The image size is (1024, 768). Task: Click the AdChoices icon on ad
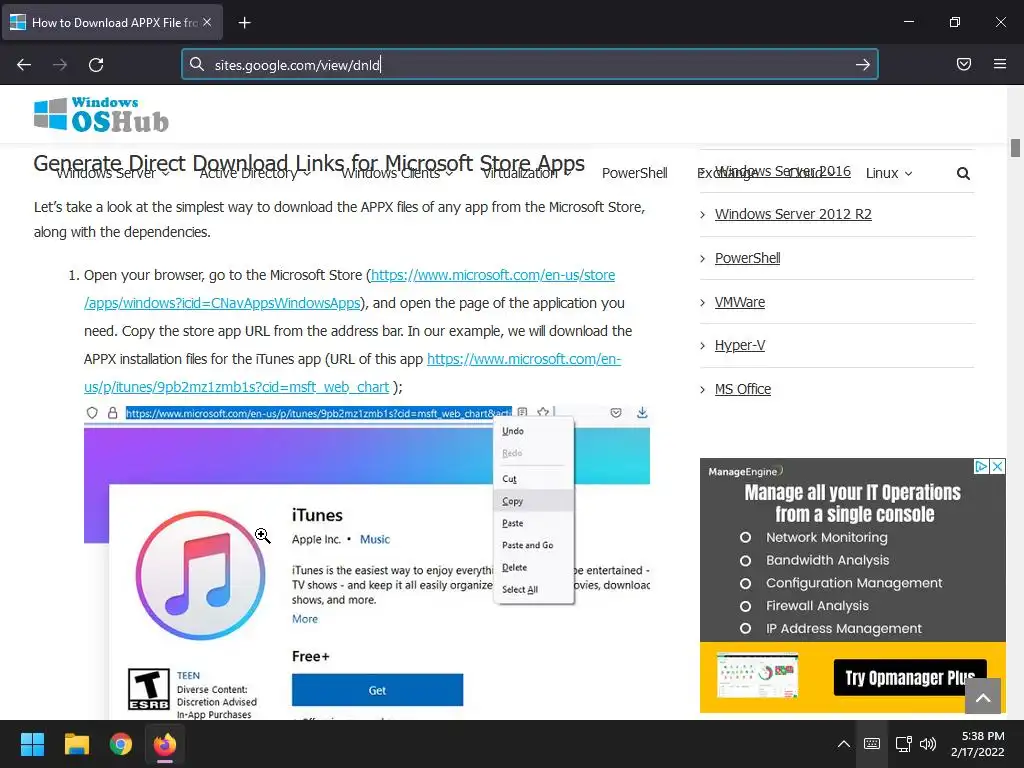[x=981, y=466]
